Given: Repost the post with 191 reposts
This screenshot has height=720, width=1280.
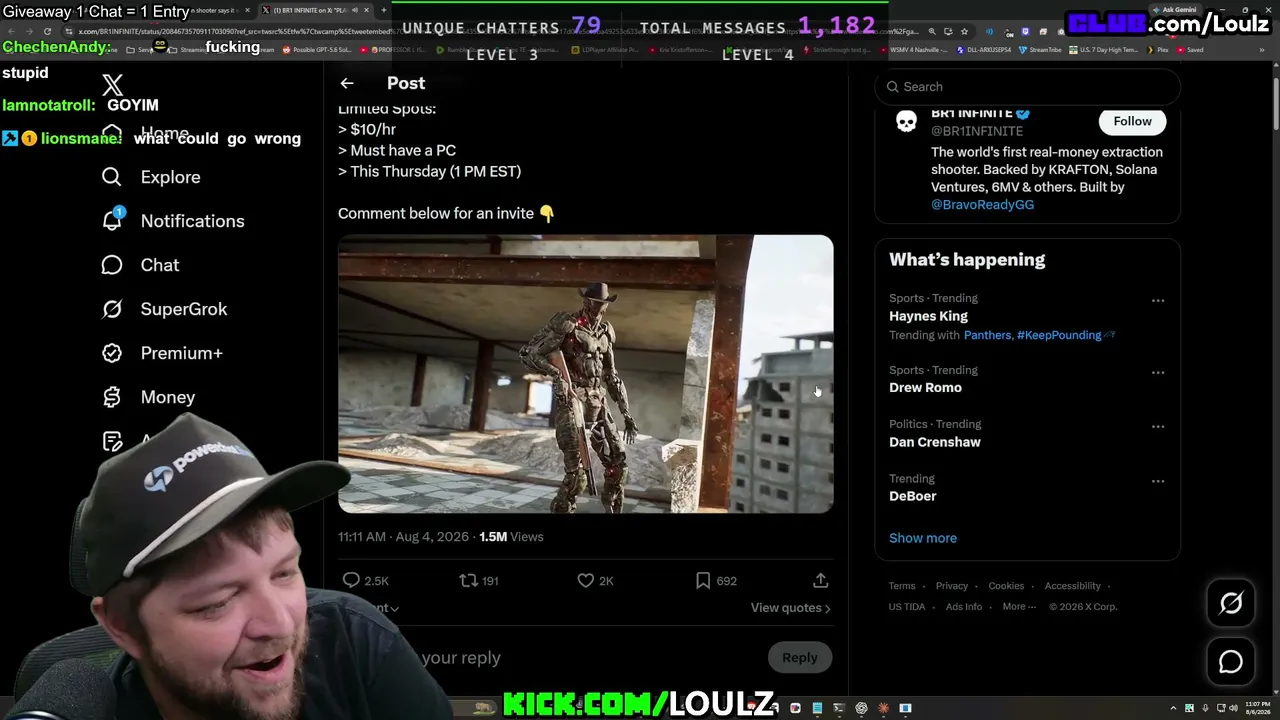Looking at the screenshot, I should pyautogui.click(x=468, y=580).
